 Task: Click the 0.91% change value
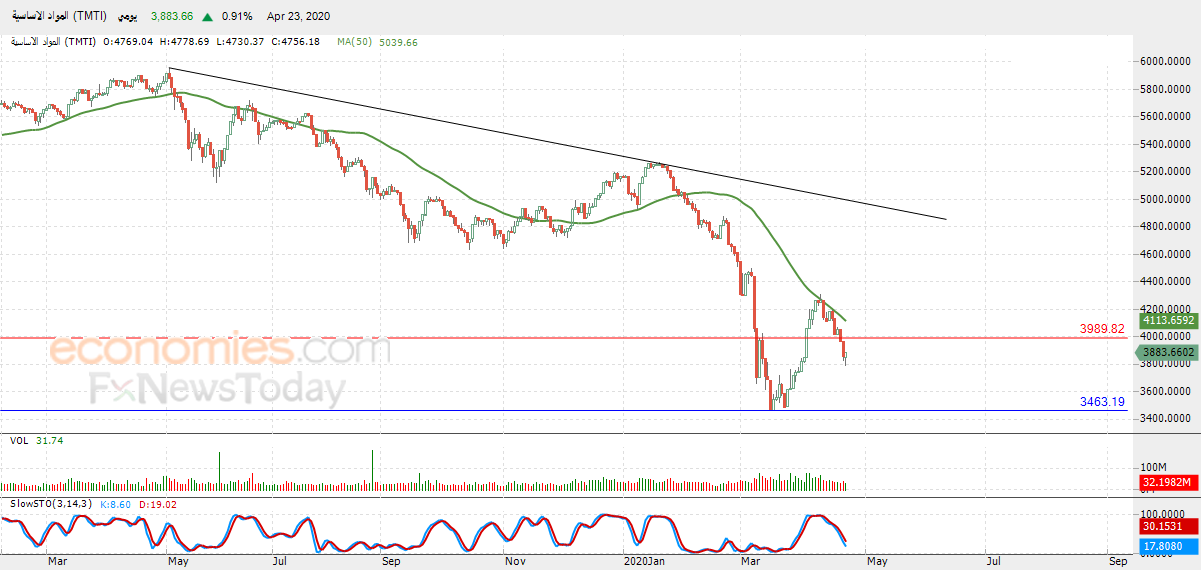pos(237,17)
